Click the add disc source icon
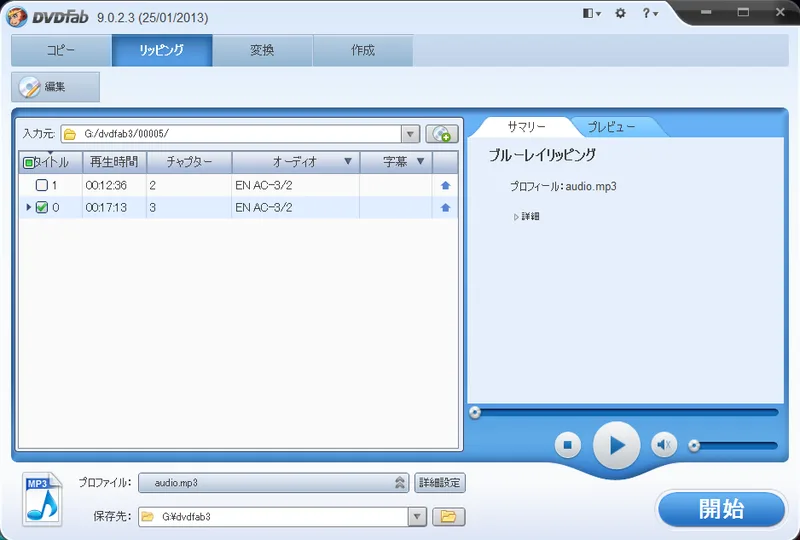 (442, 134)
